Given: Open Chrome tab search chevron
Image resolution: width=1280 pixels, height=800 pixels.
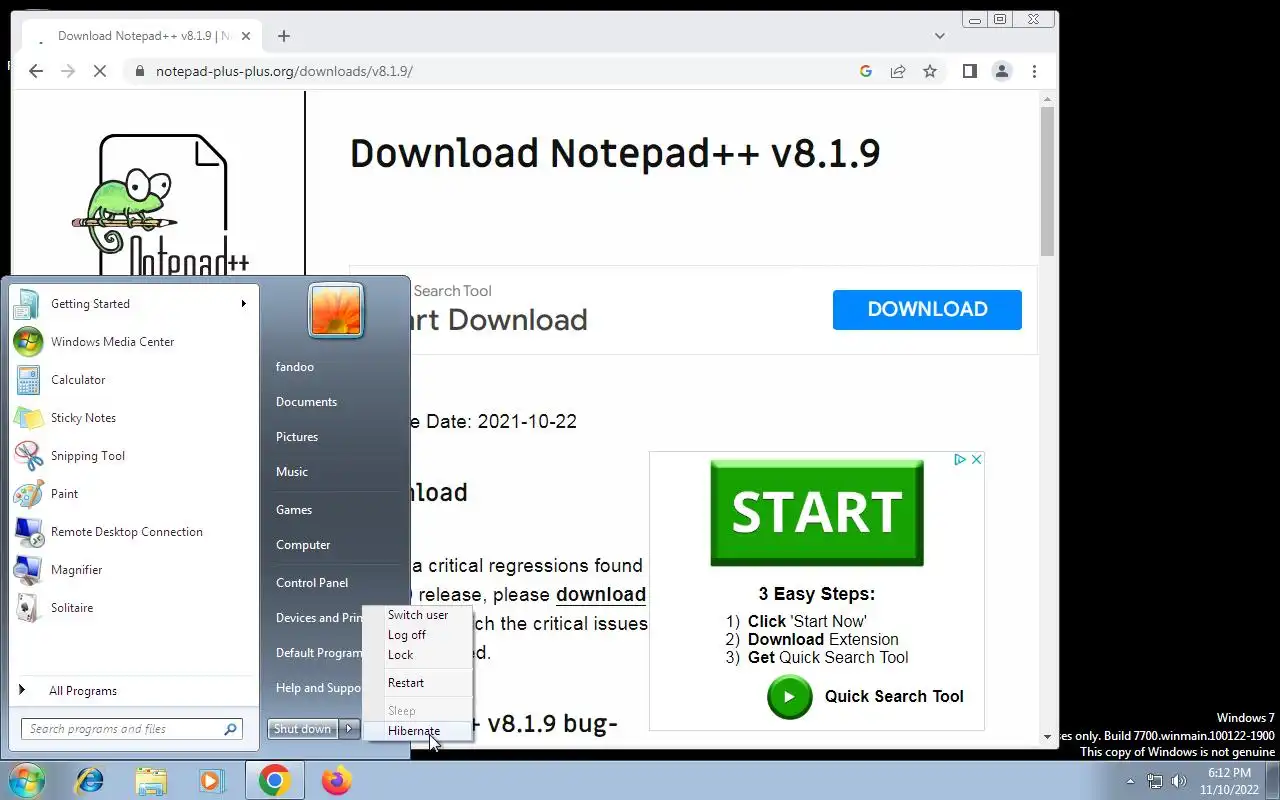Looking at the screenshot, I should [939, 36].
